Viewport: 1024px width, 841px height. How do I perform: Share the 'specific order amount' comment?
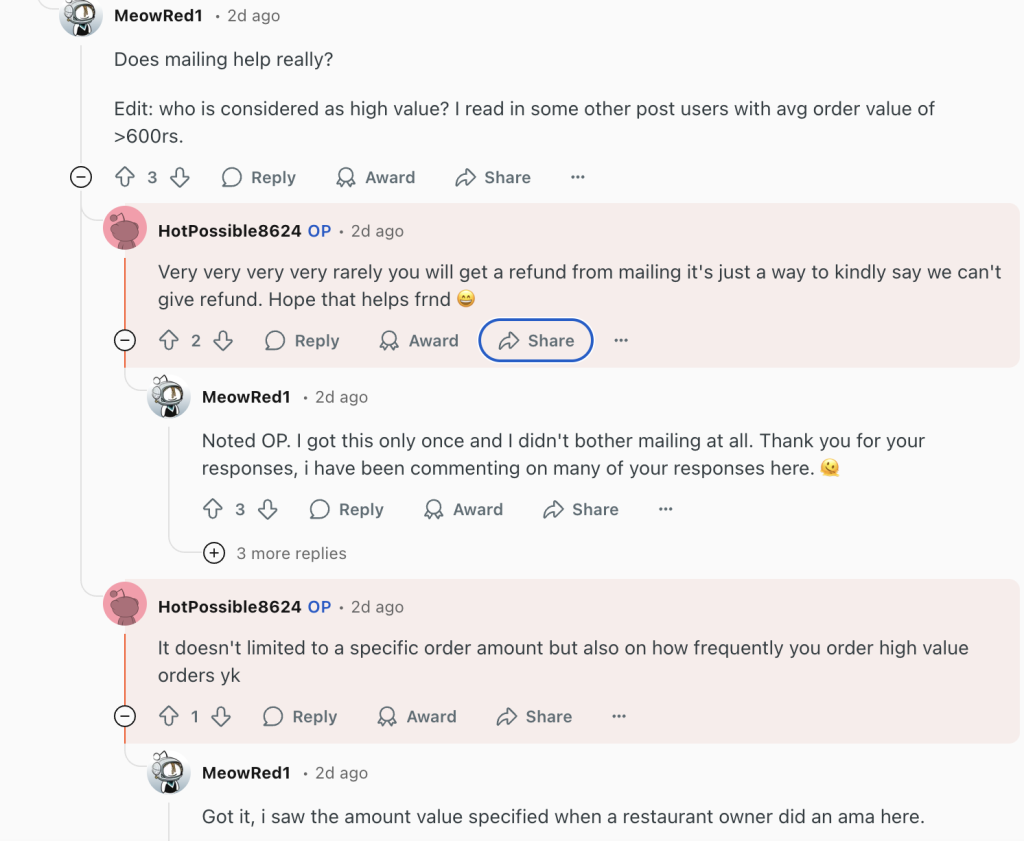click(x=535, y=716)
